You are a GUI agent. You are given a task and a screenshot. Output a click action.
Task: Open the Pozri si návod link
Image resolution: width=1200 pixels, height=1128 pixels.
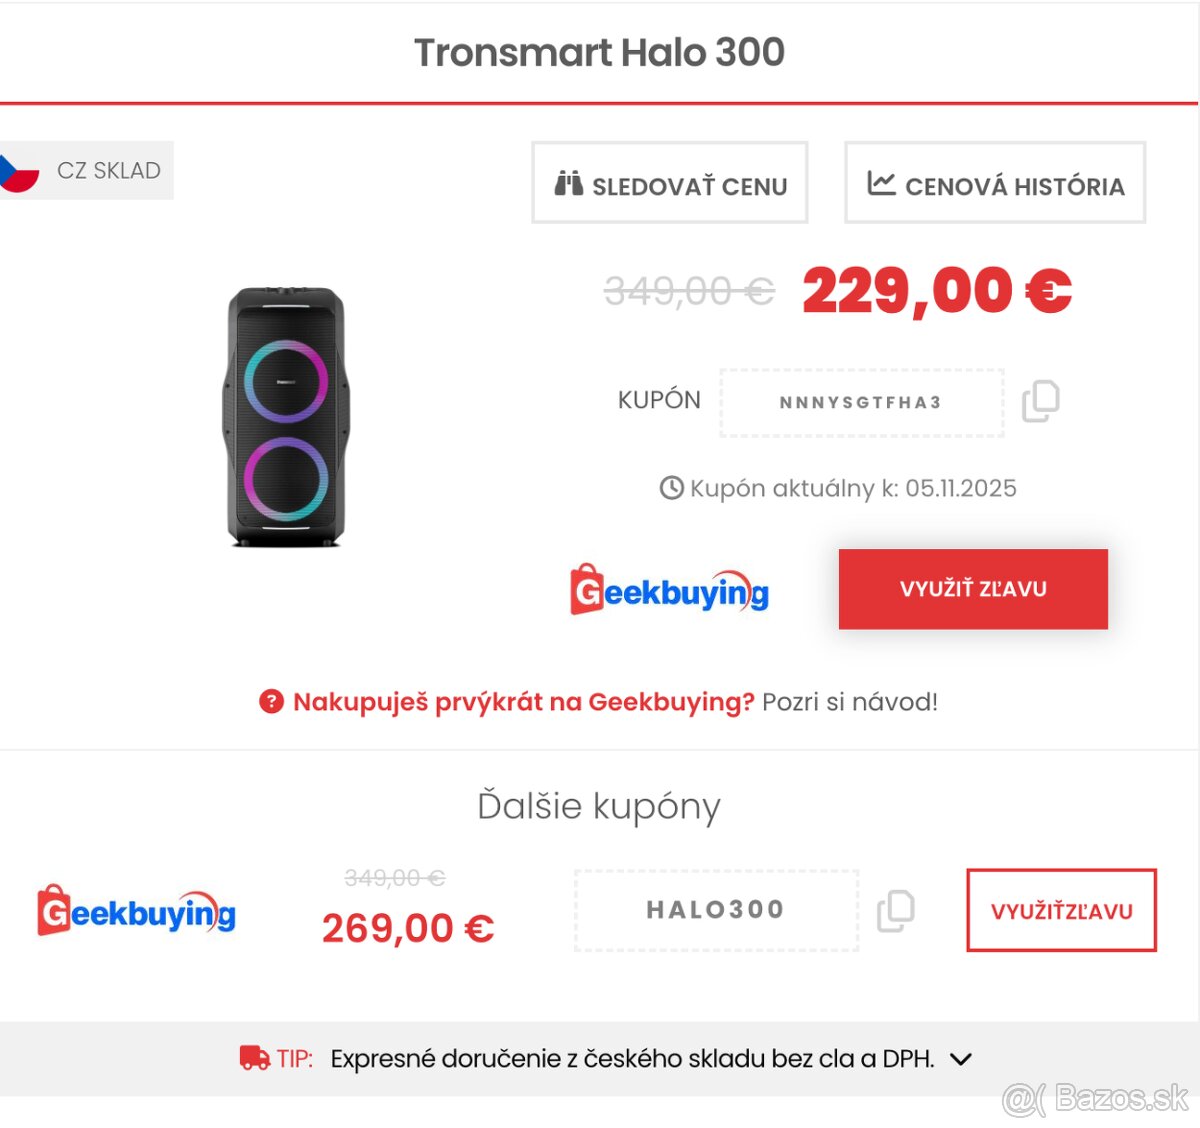click(848, 701)
